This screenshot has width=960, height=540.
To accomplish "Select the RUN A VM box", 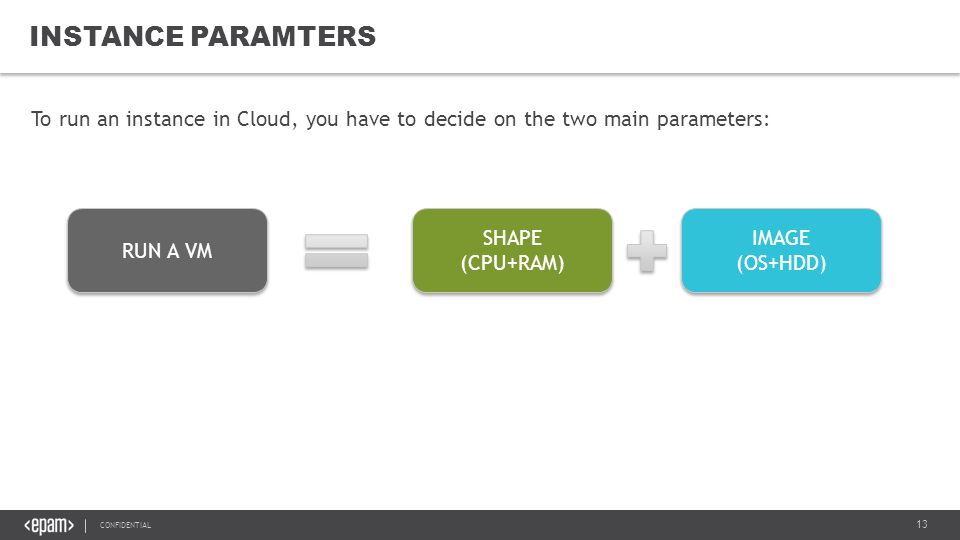I will coord(167,250).
